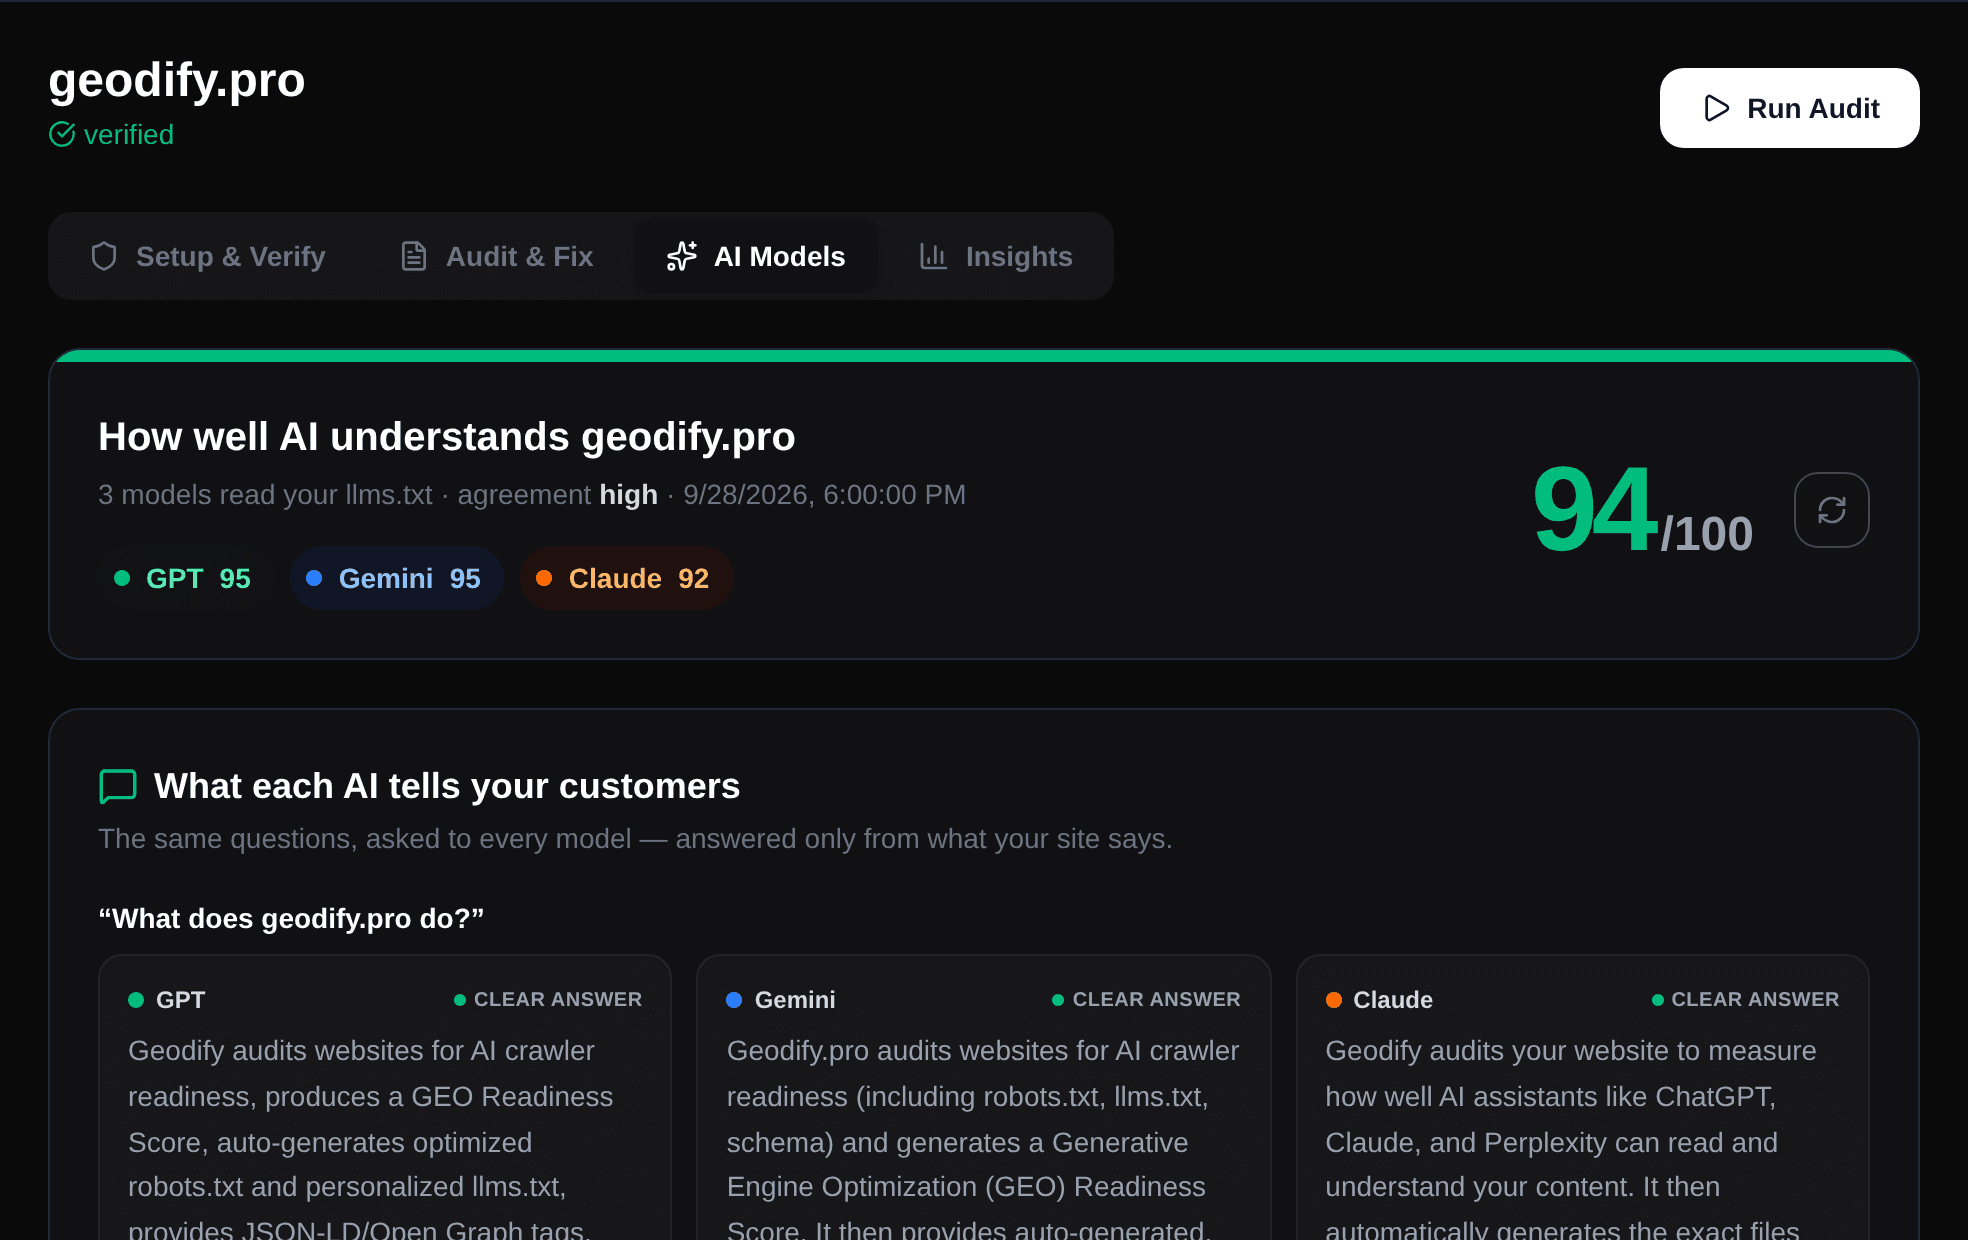Click CLEAR ANSWER badge on Gemini card

[x=1147, y=1000]
